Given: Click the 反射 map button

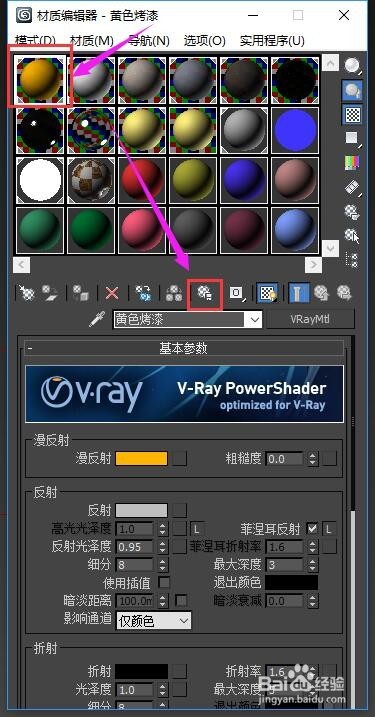Looking at the screenshot, I should tap(180, 511).
